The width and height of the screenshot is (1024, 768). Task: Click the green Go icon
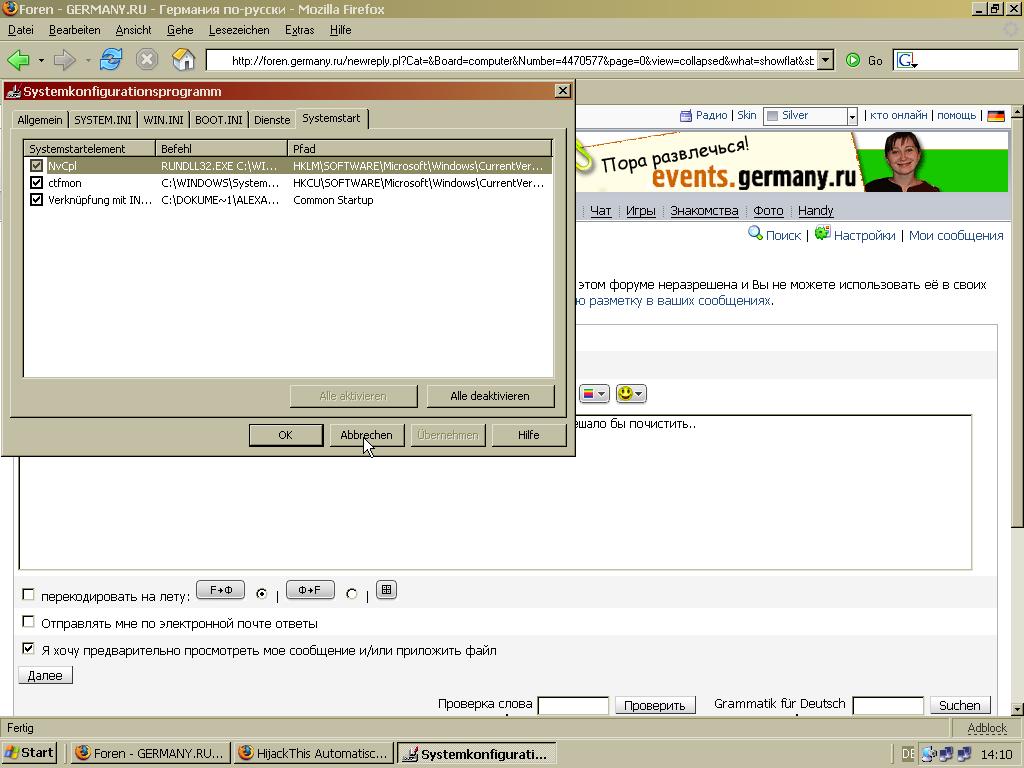pos(853,61)
